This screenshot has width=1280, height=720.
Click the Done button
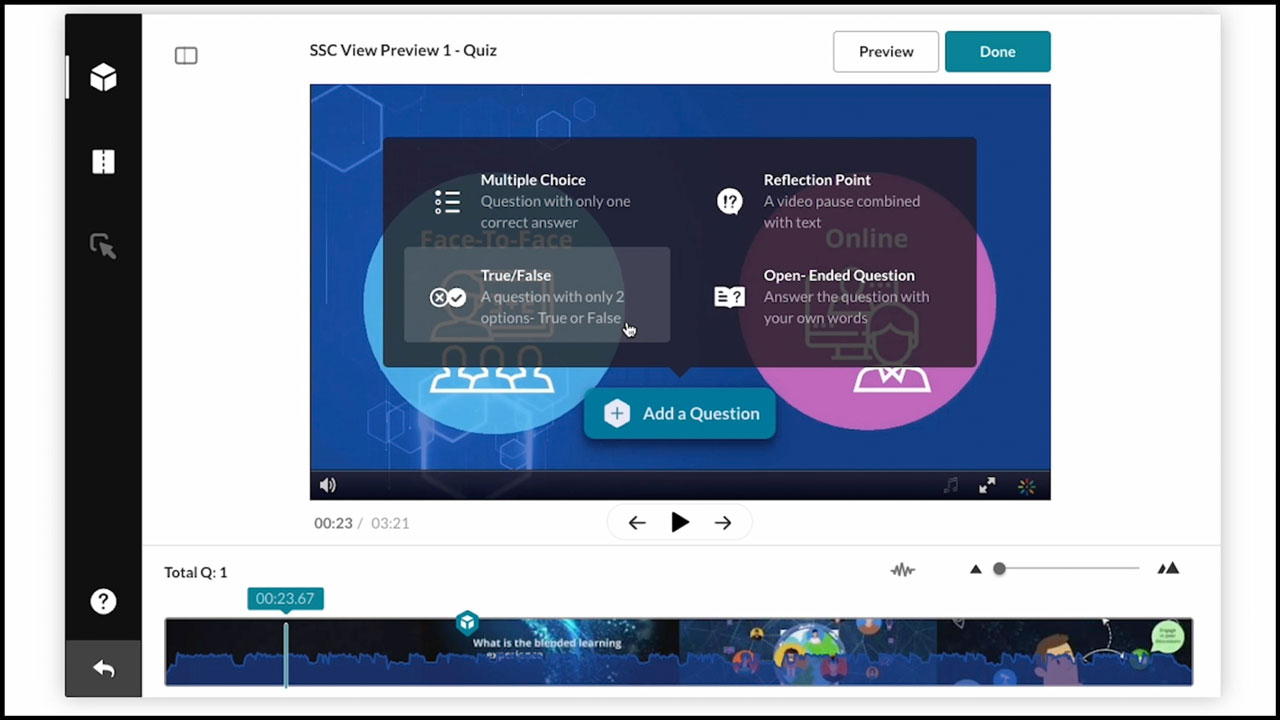[x=997, y=52]
